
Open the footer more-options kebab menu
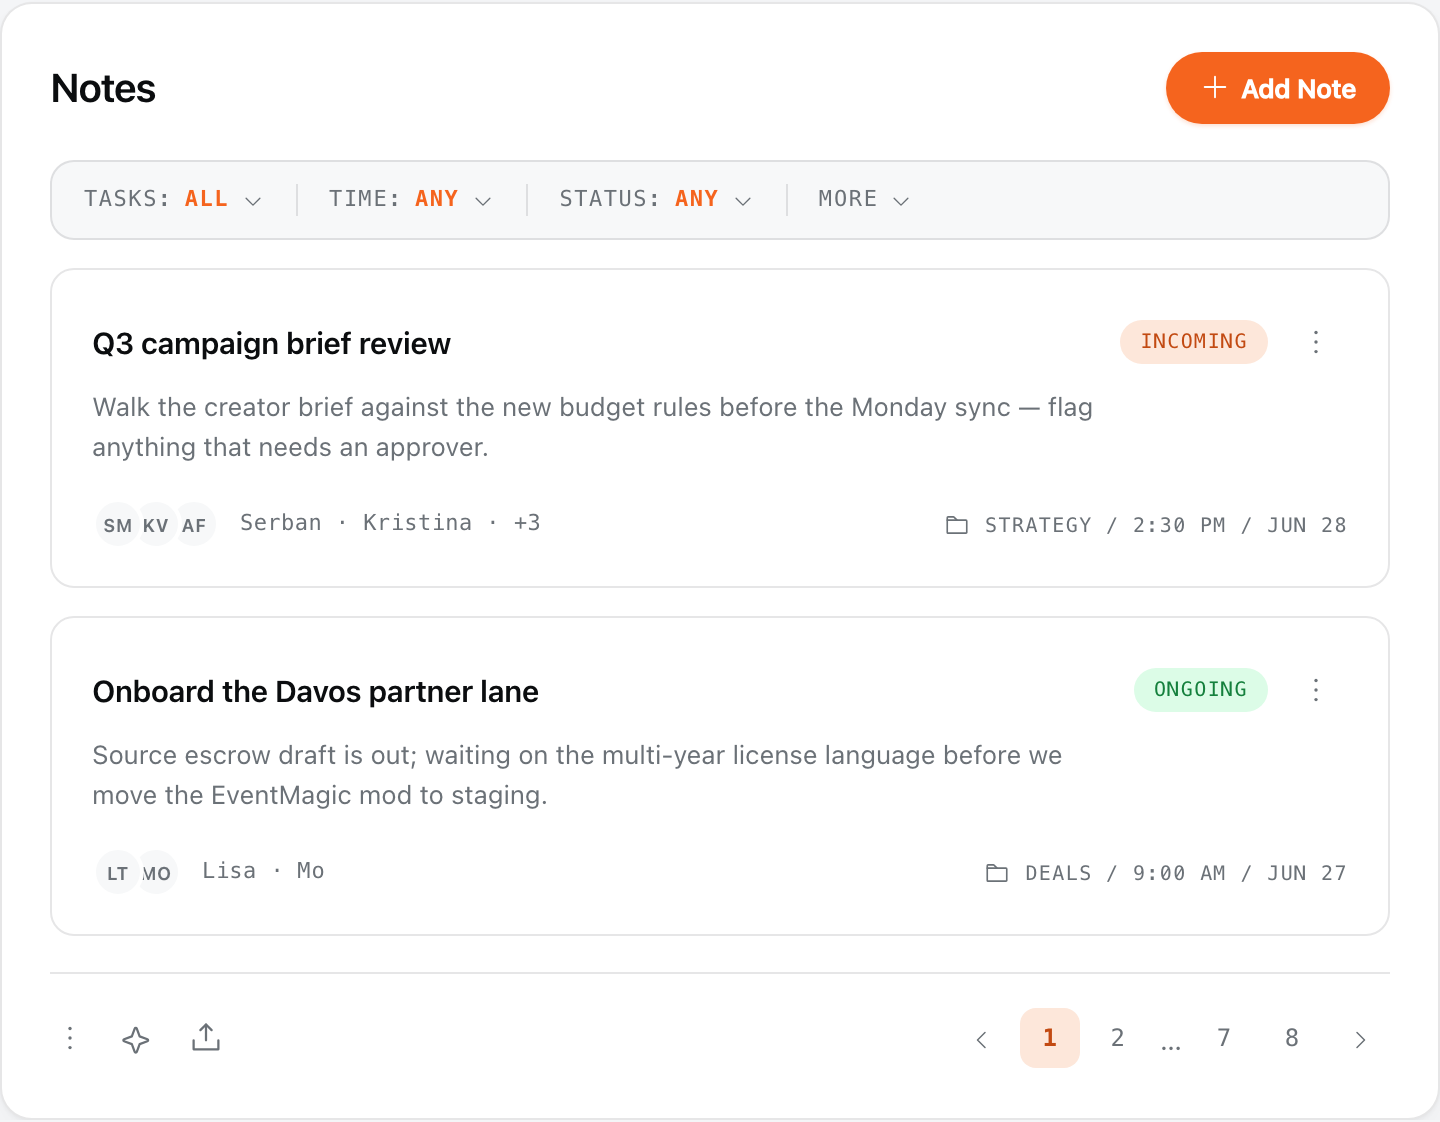point(70,1038)
